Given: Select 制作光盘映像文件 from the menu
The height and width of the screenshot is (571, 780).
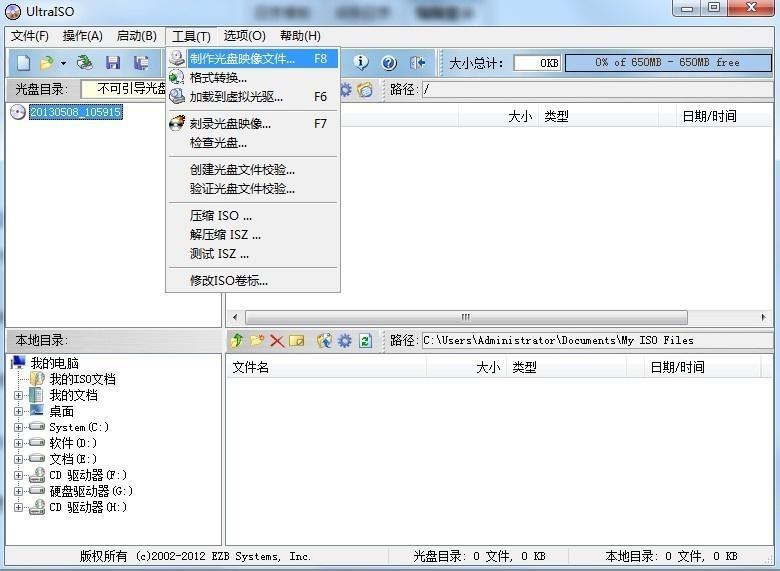Looking at the screenshot, I should [x=242, y=59].
